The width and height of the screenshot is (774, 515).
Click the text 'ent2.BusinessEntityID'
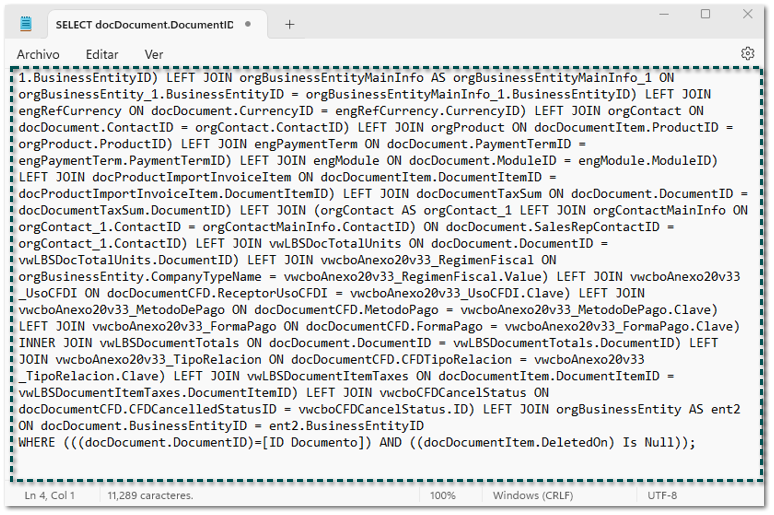346,426
